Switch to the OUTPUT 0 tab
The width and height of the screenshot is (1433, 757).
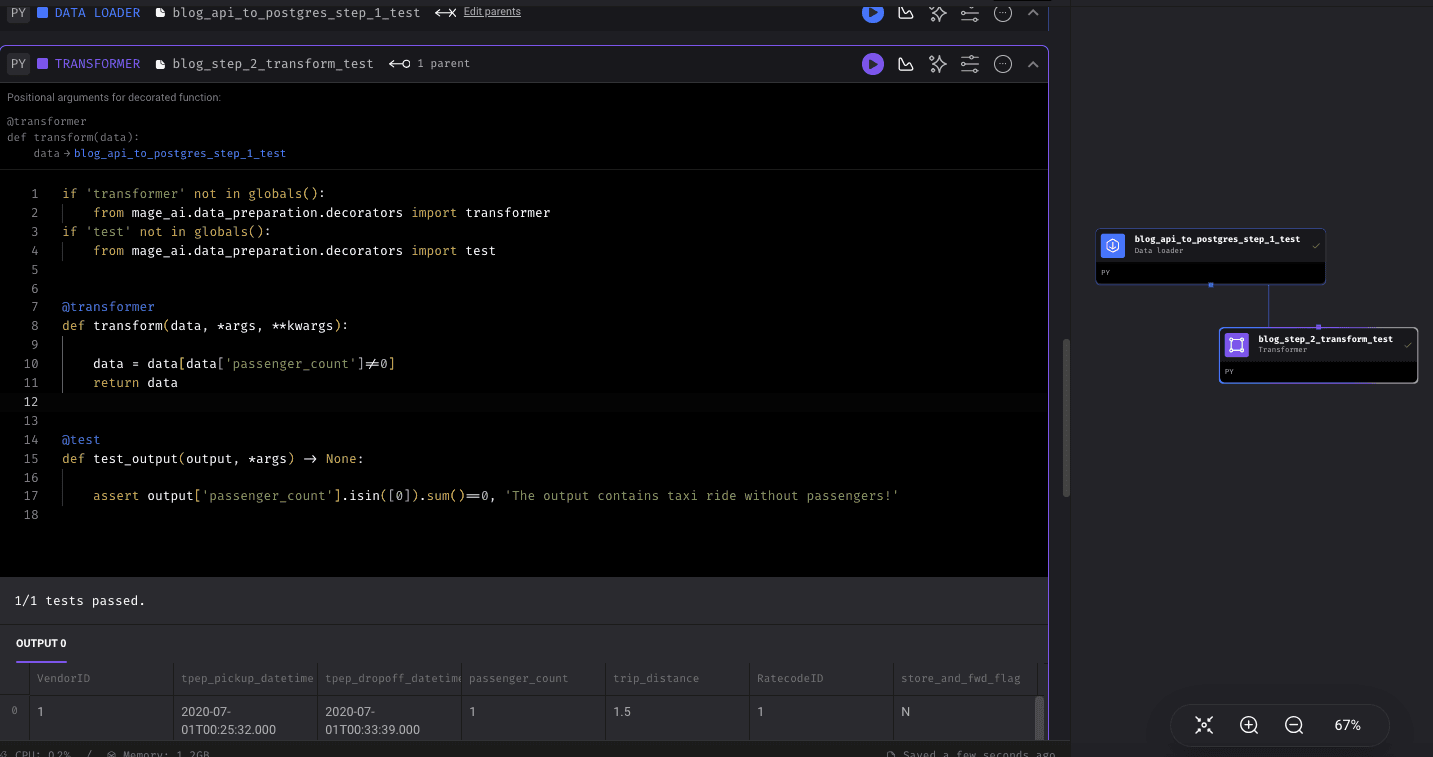[x=41, y=644]
